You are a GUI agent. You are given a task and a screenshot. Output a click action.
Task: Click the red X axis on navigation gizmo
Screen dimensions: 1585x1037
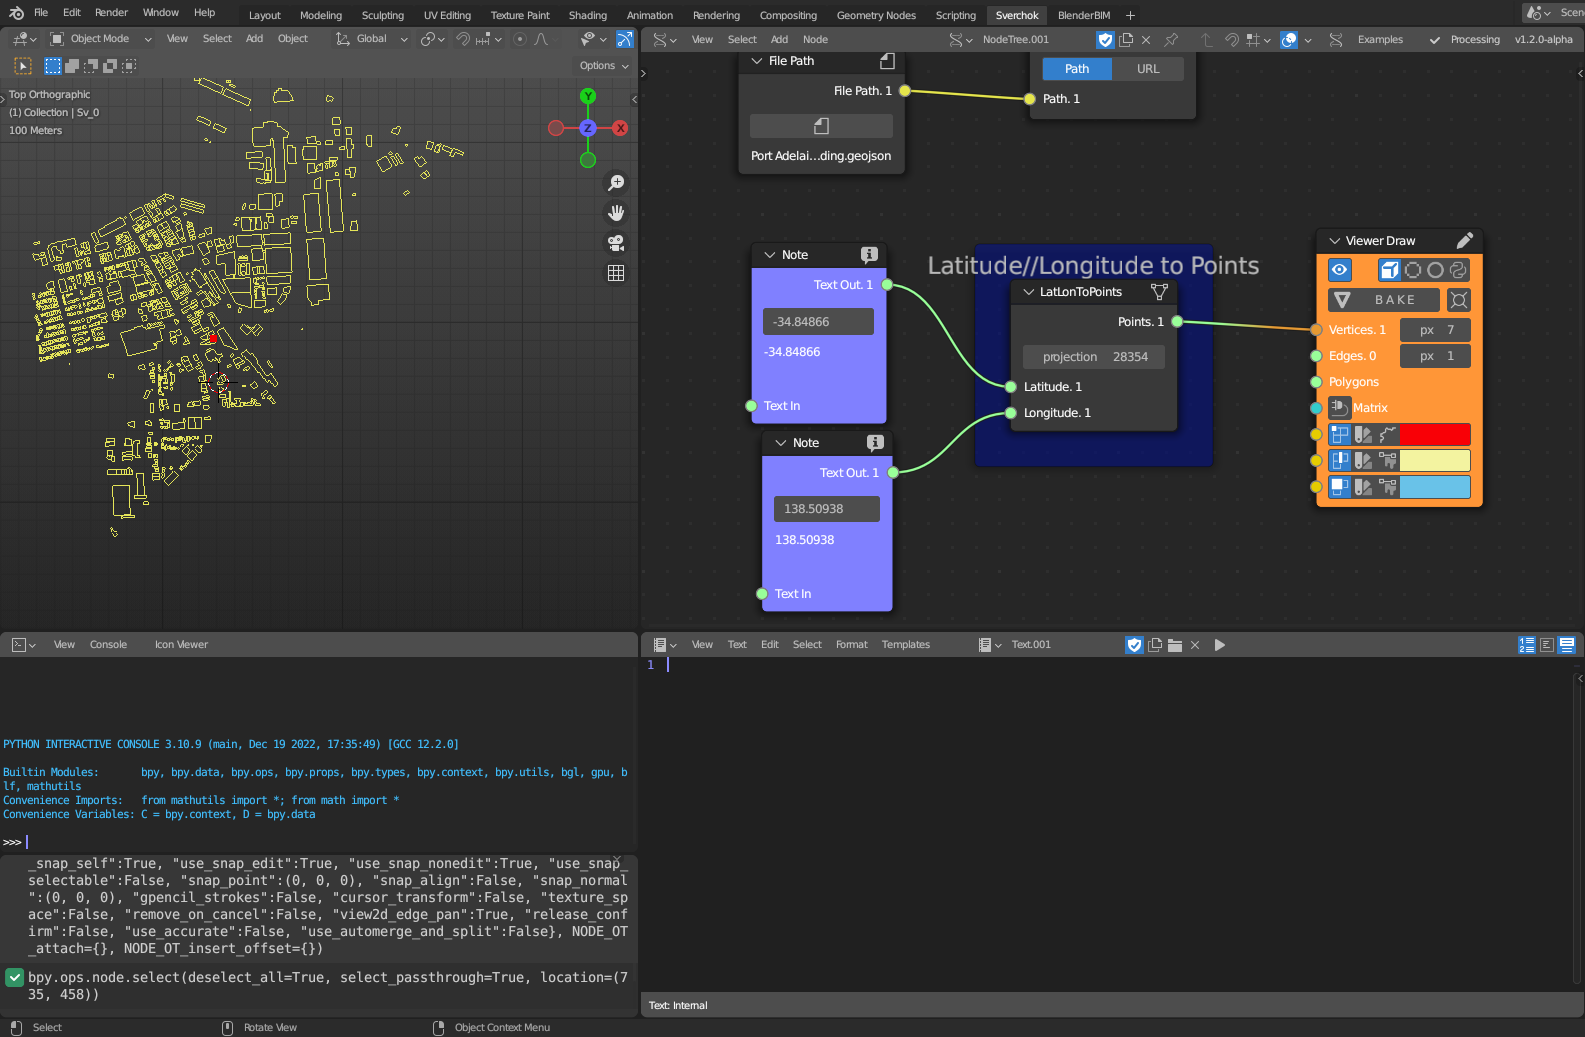pos(620,128)
